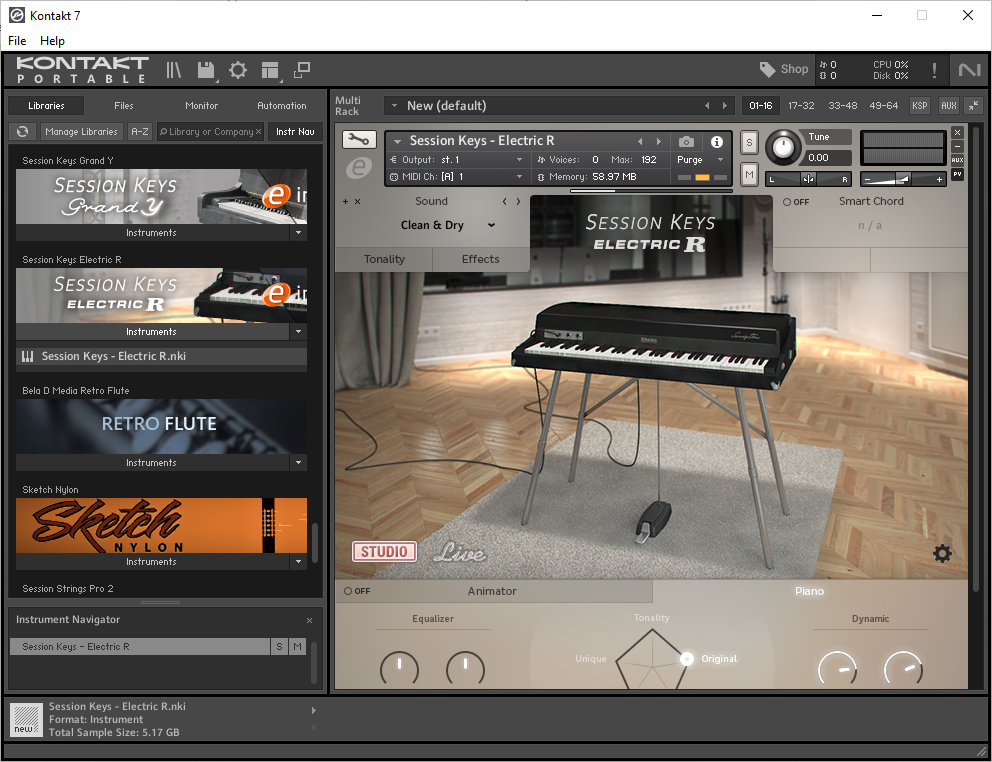
Task: Adjust the Tune knob
Action: [783, 148]
